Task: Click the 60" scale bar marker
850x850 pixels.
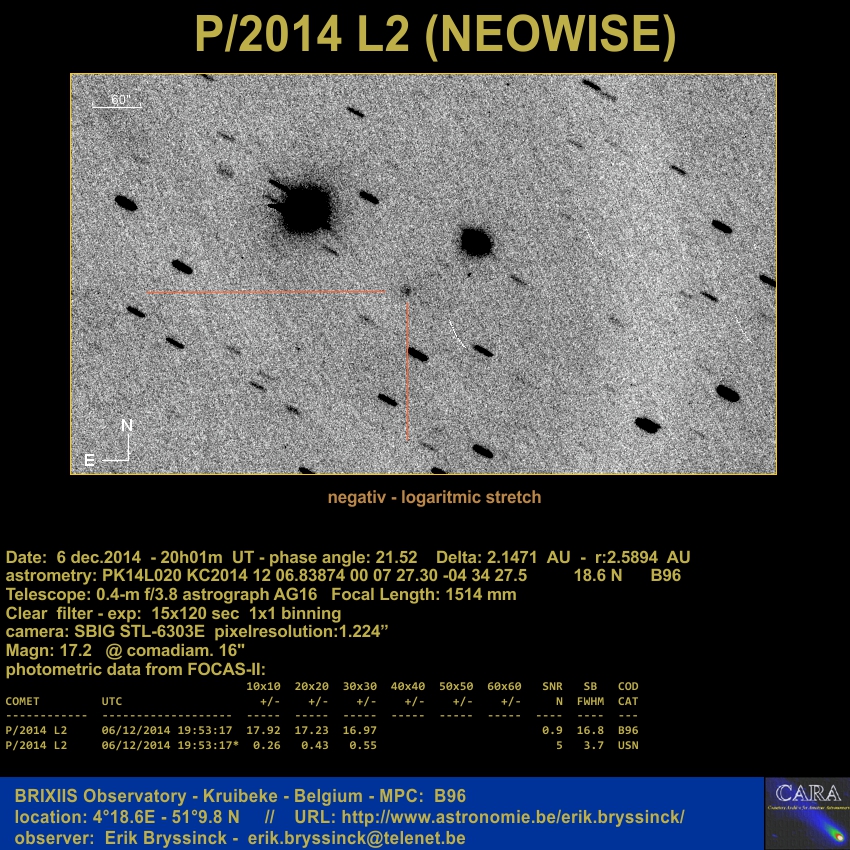Action: pos(118,100)
